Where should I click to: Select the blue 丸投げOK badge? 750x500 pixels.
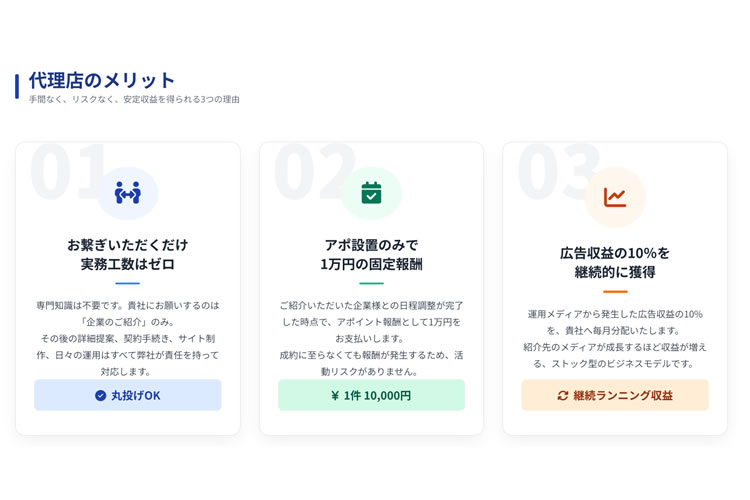click(128, 395)
